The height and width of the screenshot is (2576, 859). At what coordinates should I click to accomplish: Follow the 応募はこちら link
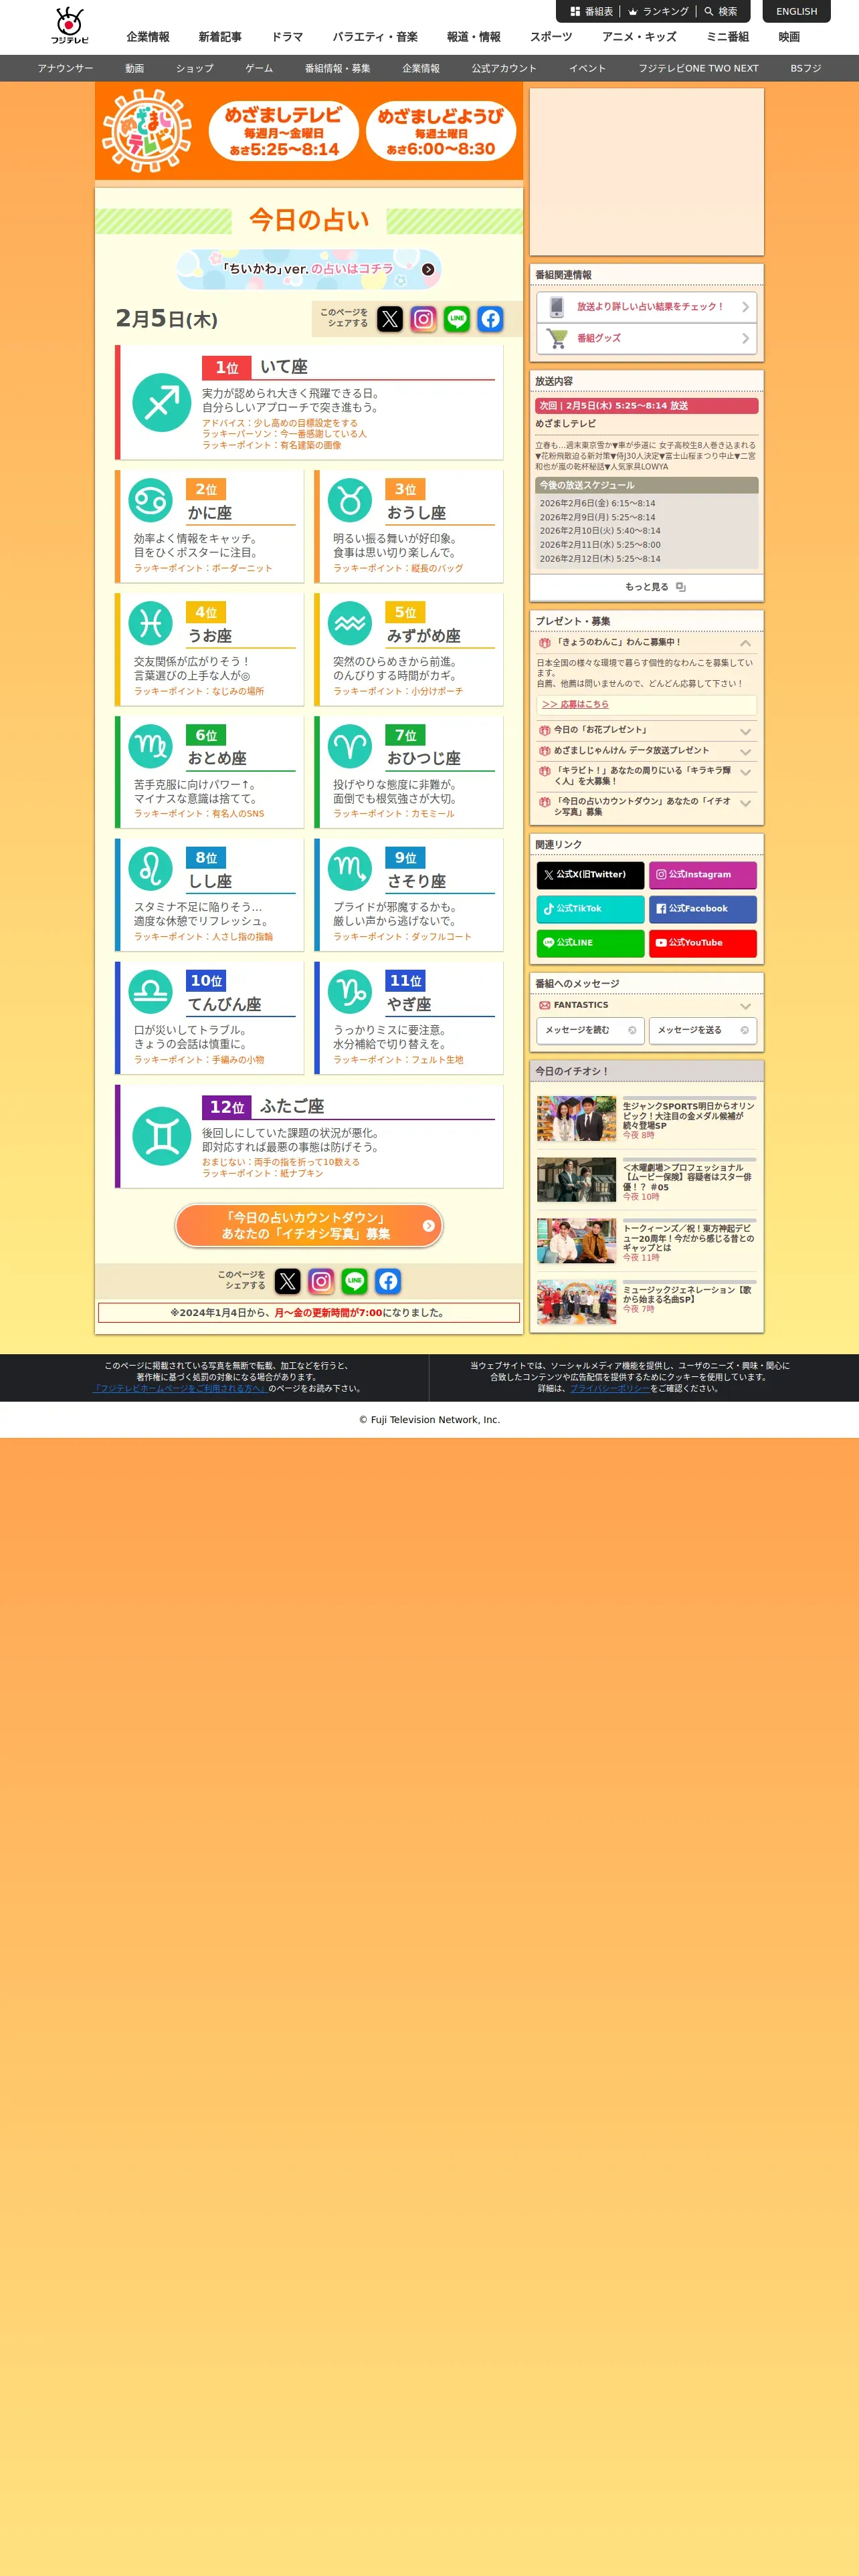point(575,704)
